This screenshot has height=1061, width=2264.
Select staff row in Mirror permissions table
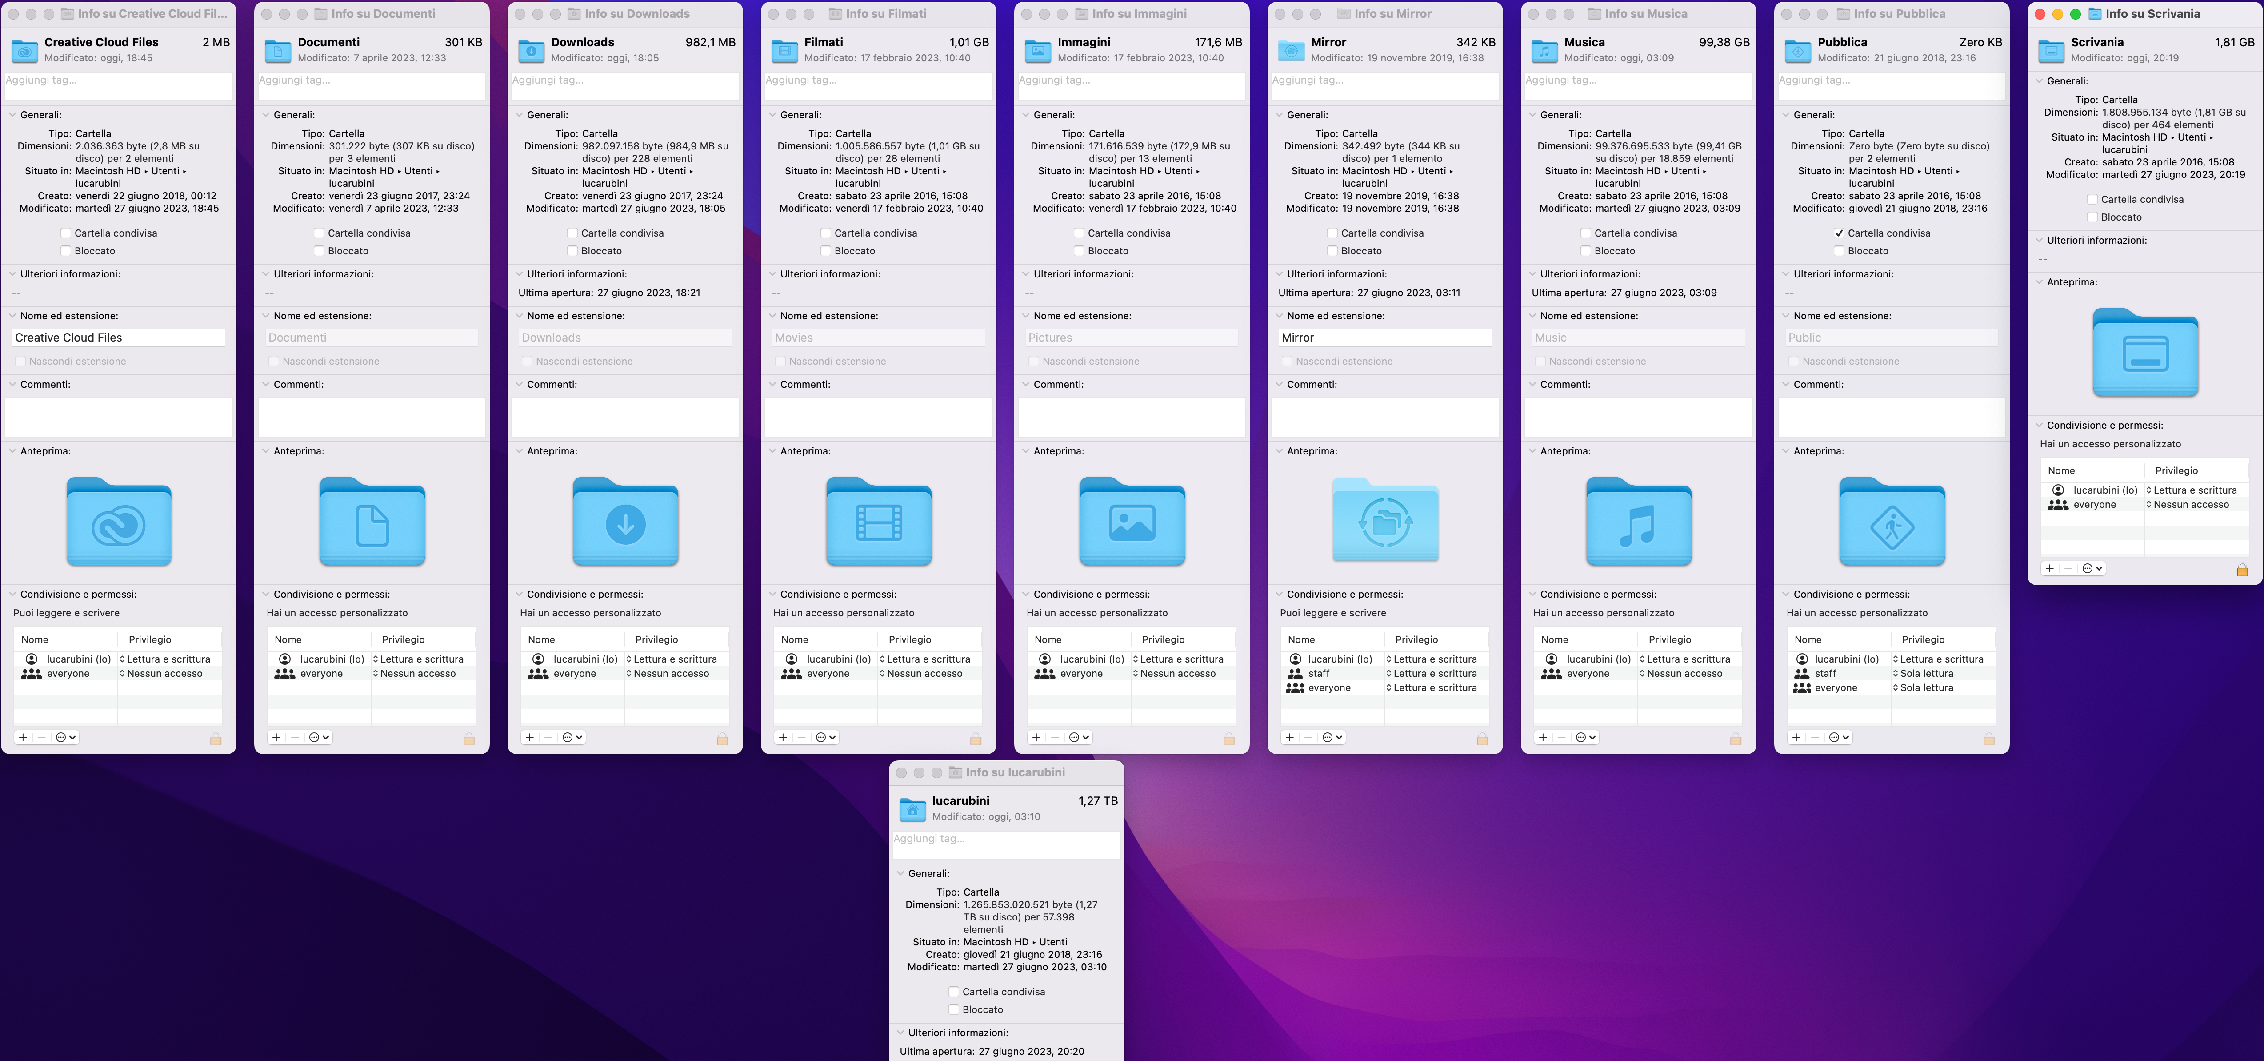click(x=1385, y=674)
